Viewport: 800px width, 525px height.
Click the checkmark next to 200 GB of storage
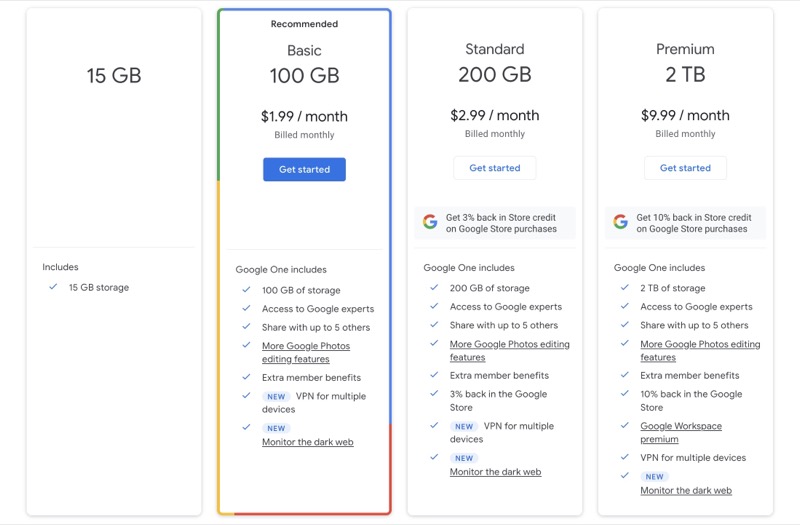coord(434,287)
